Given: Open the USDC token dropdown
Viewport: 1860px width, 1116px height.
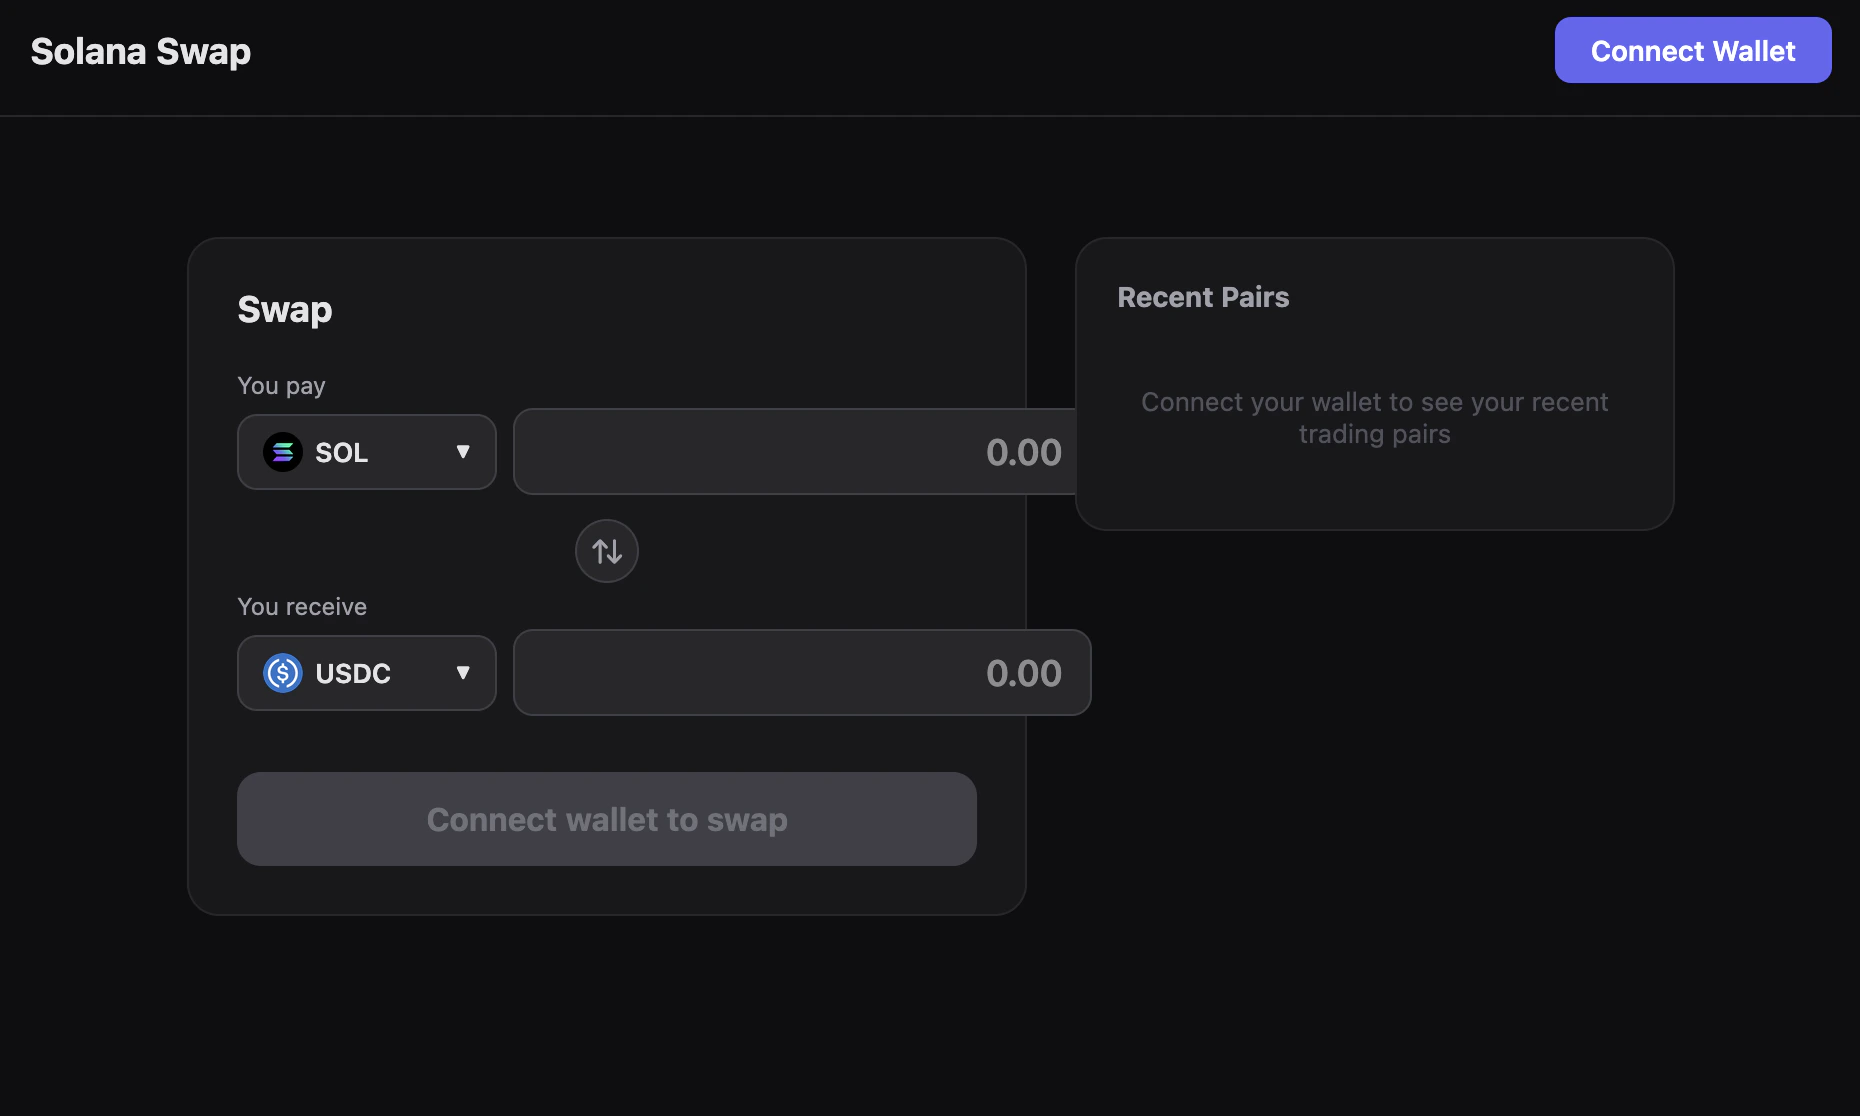Looking at the screenshot, I should point(366,673).
